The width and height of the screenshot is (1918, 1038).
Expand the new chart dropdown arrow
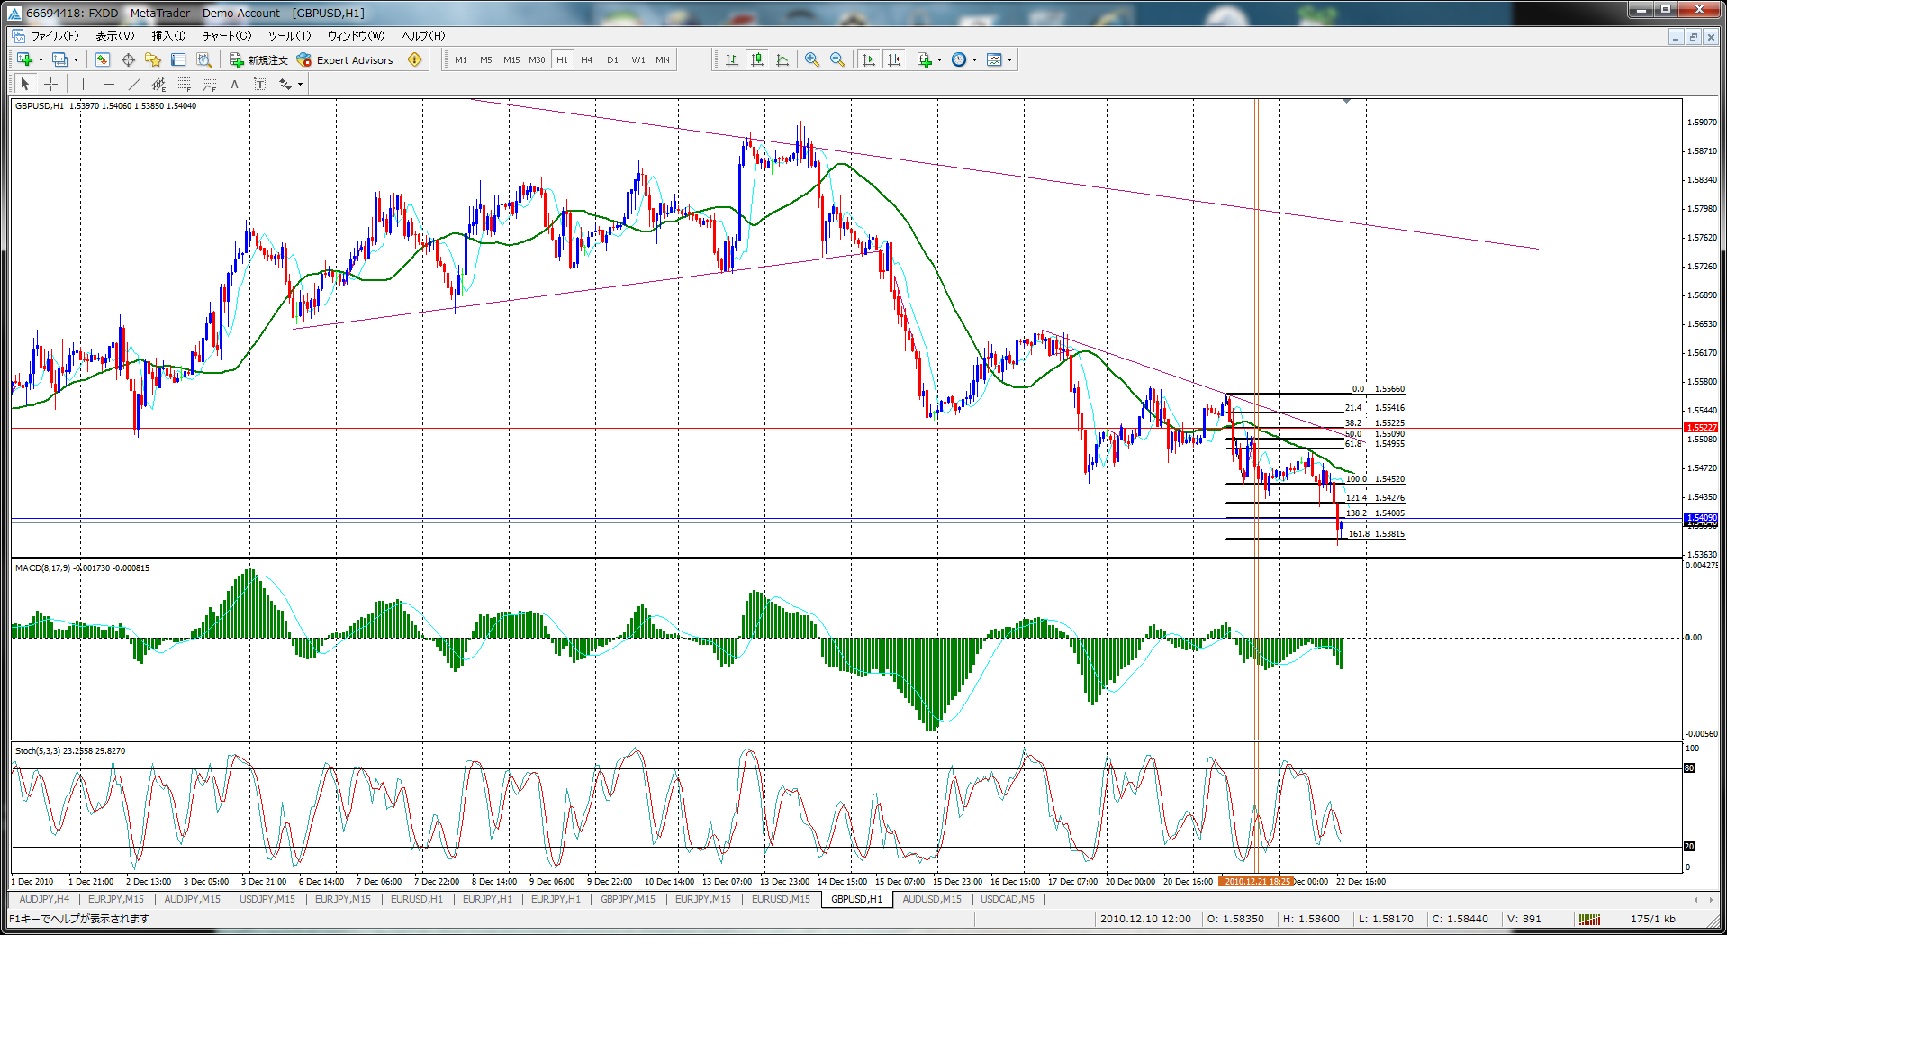(x=40, y=60)
